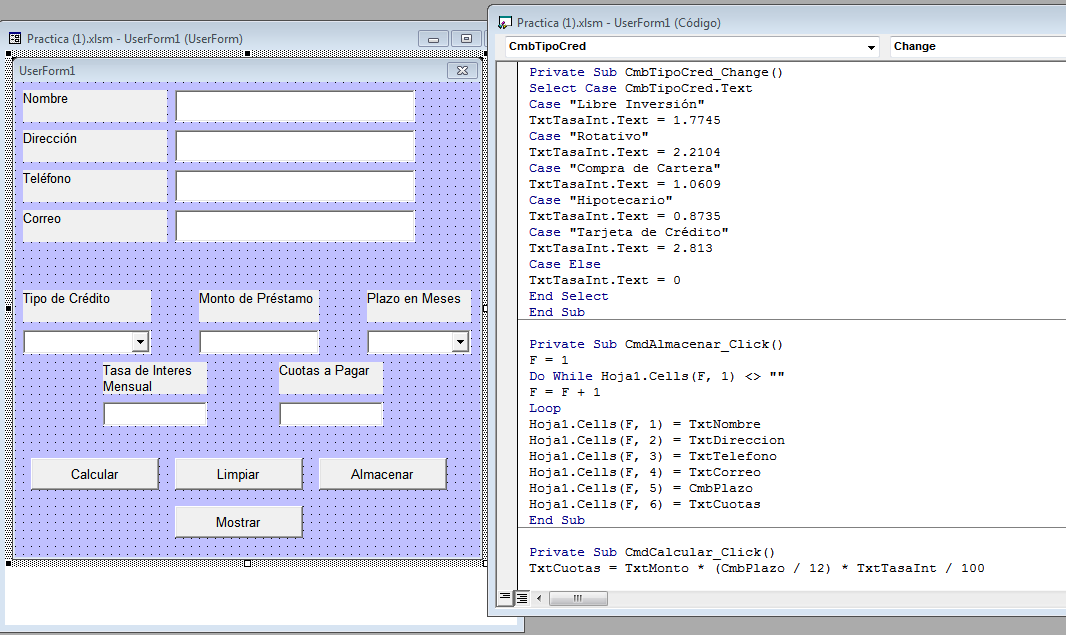Click the UserForm window title icon
Screen dimensions: 1066x635
pyautogui.click(x=15, y=39)
